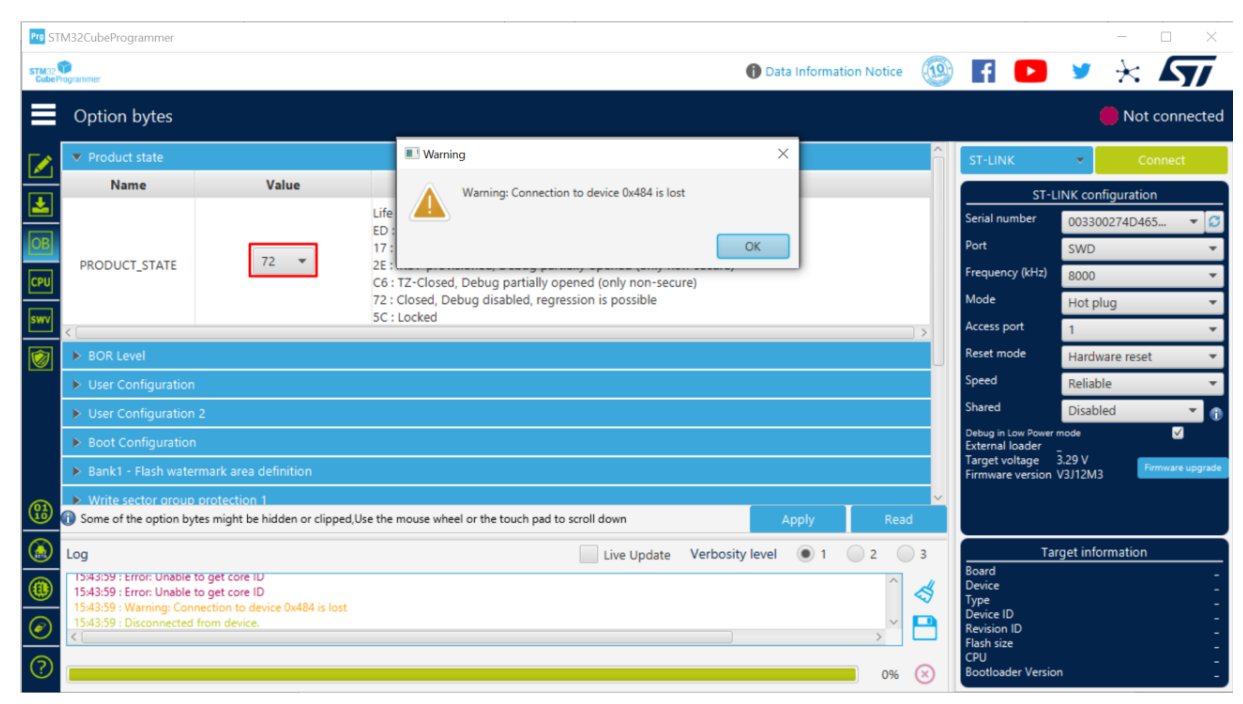Clear the log with the broom icon

click(925, 592)
